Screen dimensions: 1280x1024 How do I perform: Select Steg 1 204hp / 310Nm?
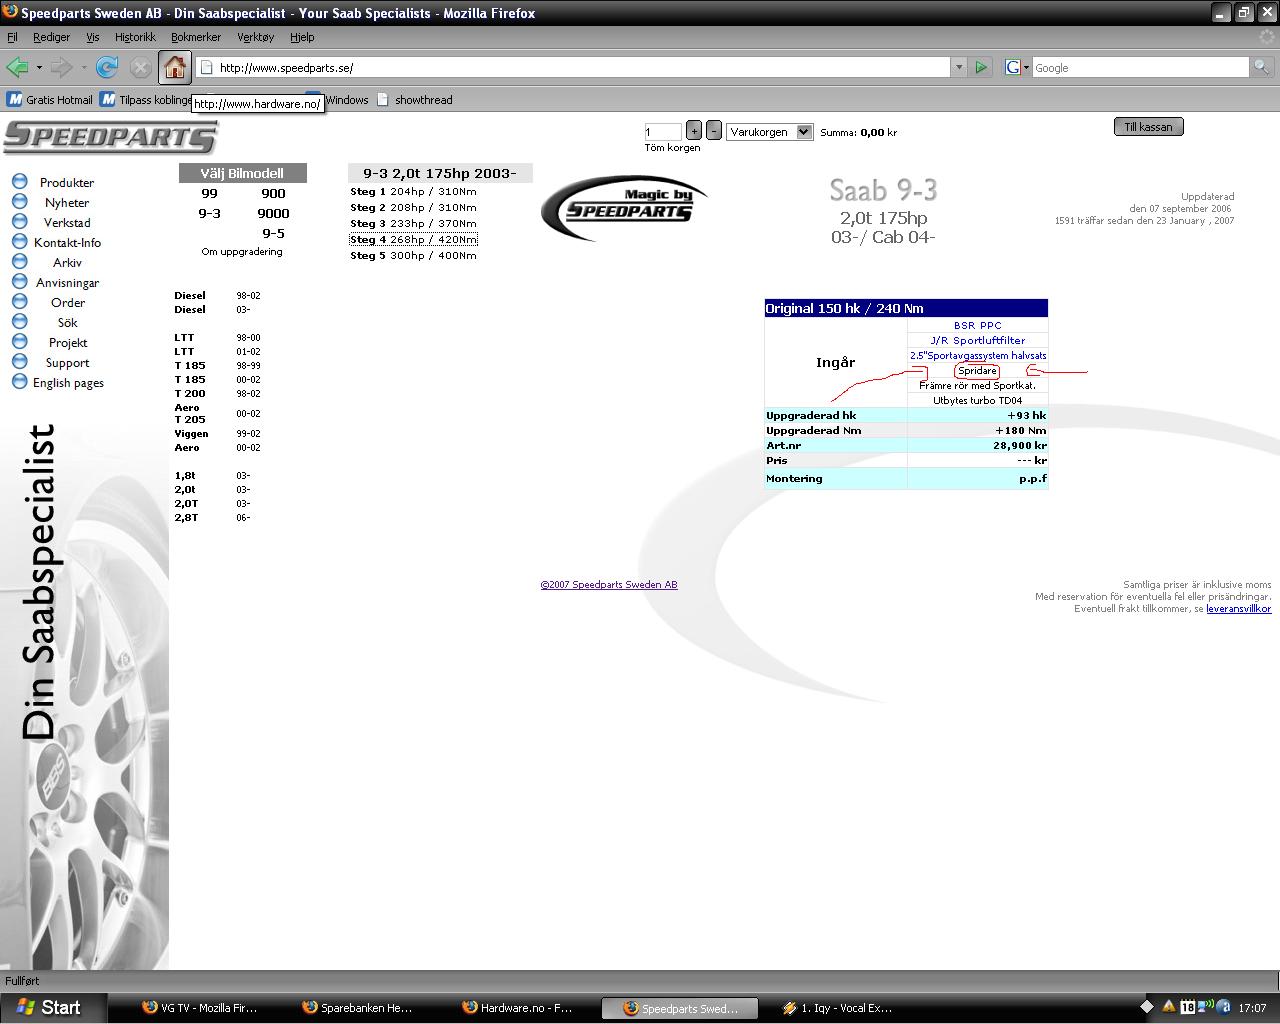point(413,192)
